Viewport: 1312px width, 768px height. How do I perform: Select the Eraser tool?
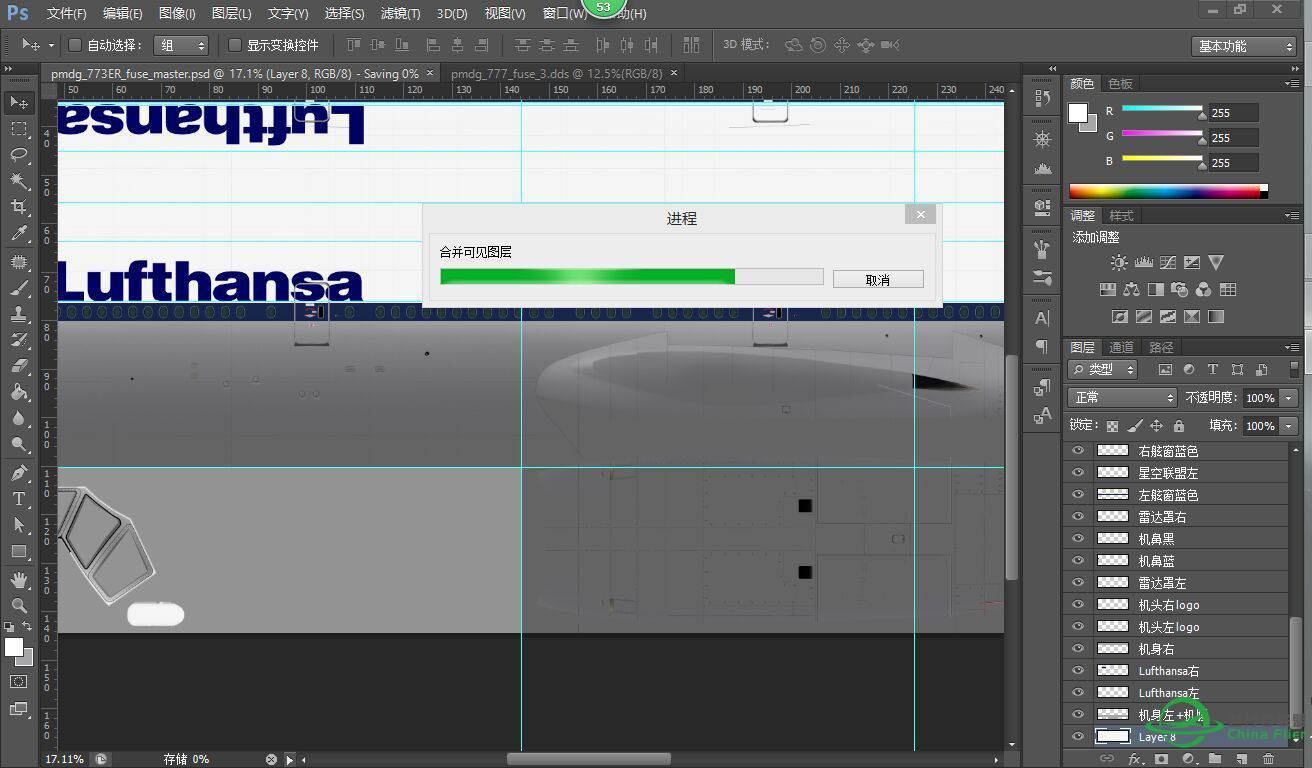click(19, 366)
